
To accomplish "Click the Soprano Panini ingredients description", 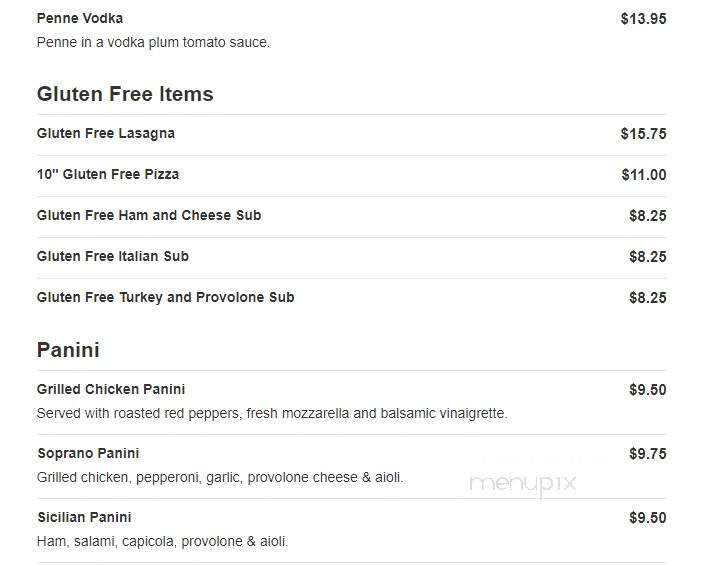I will (x=220, y=477).
